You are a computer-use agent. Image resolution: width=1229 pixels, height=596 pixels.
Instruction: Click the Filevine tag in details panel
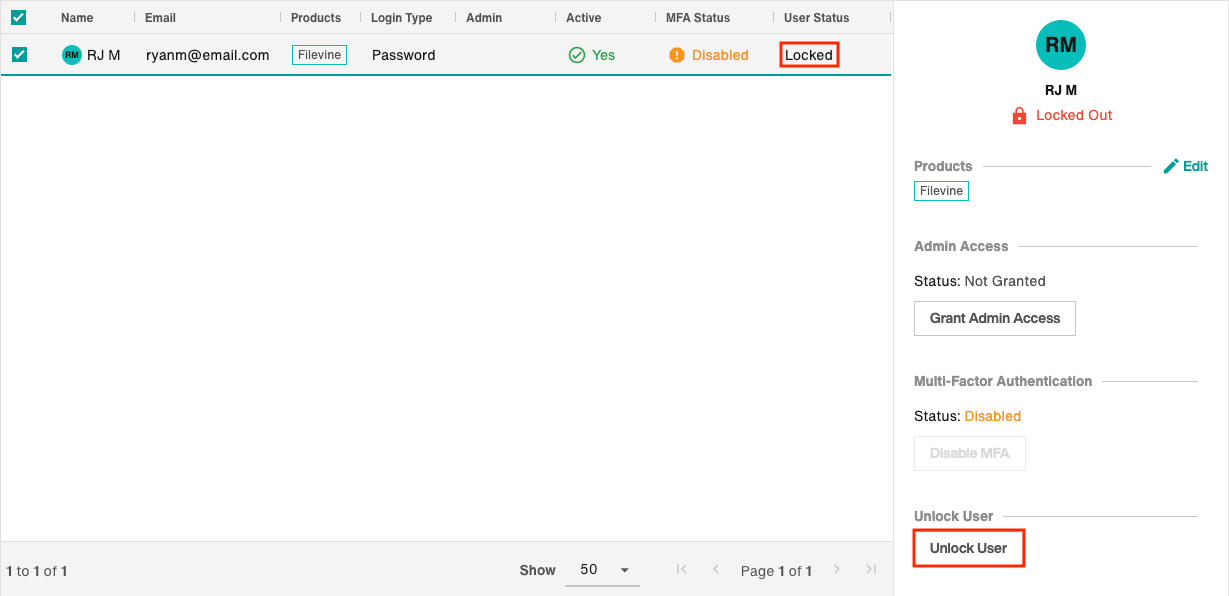click(941, 190)
